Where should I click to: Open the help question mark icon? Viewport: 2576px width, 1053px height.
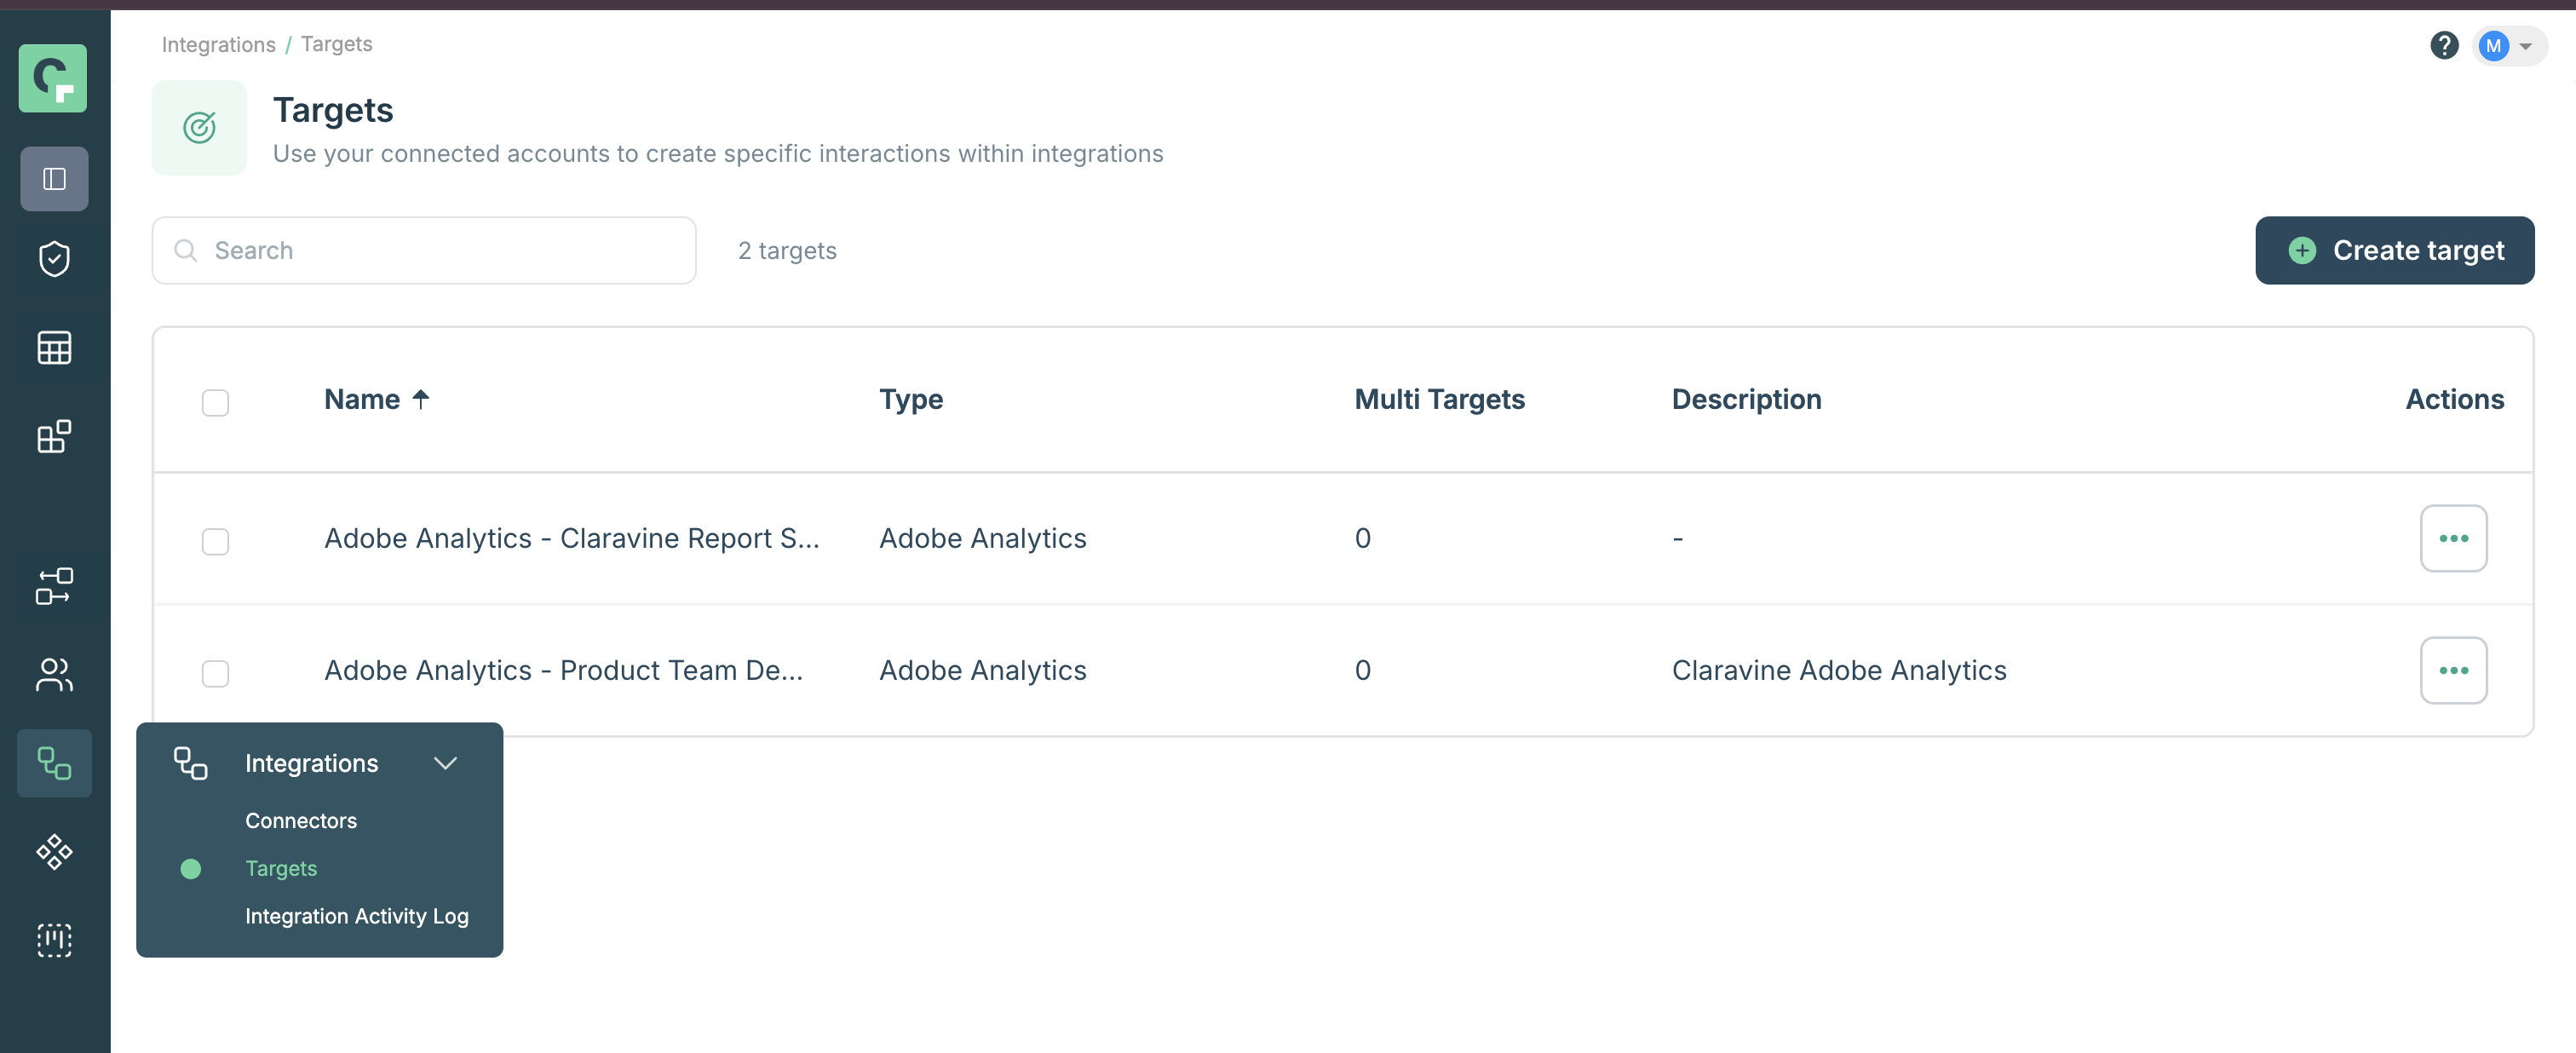(2443, 46)
